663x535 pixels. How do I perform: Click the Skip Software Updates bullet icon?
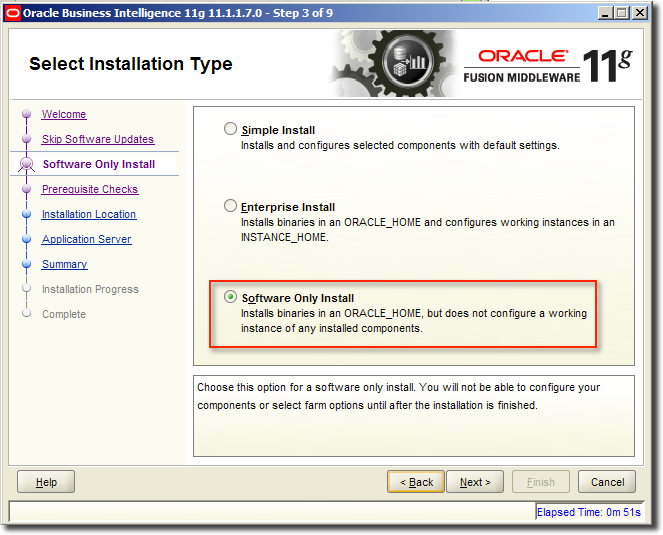tap(27, 139)
